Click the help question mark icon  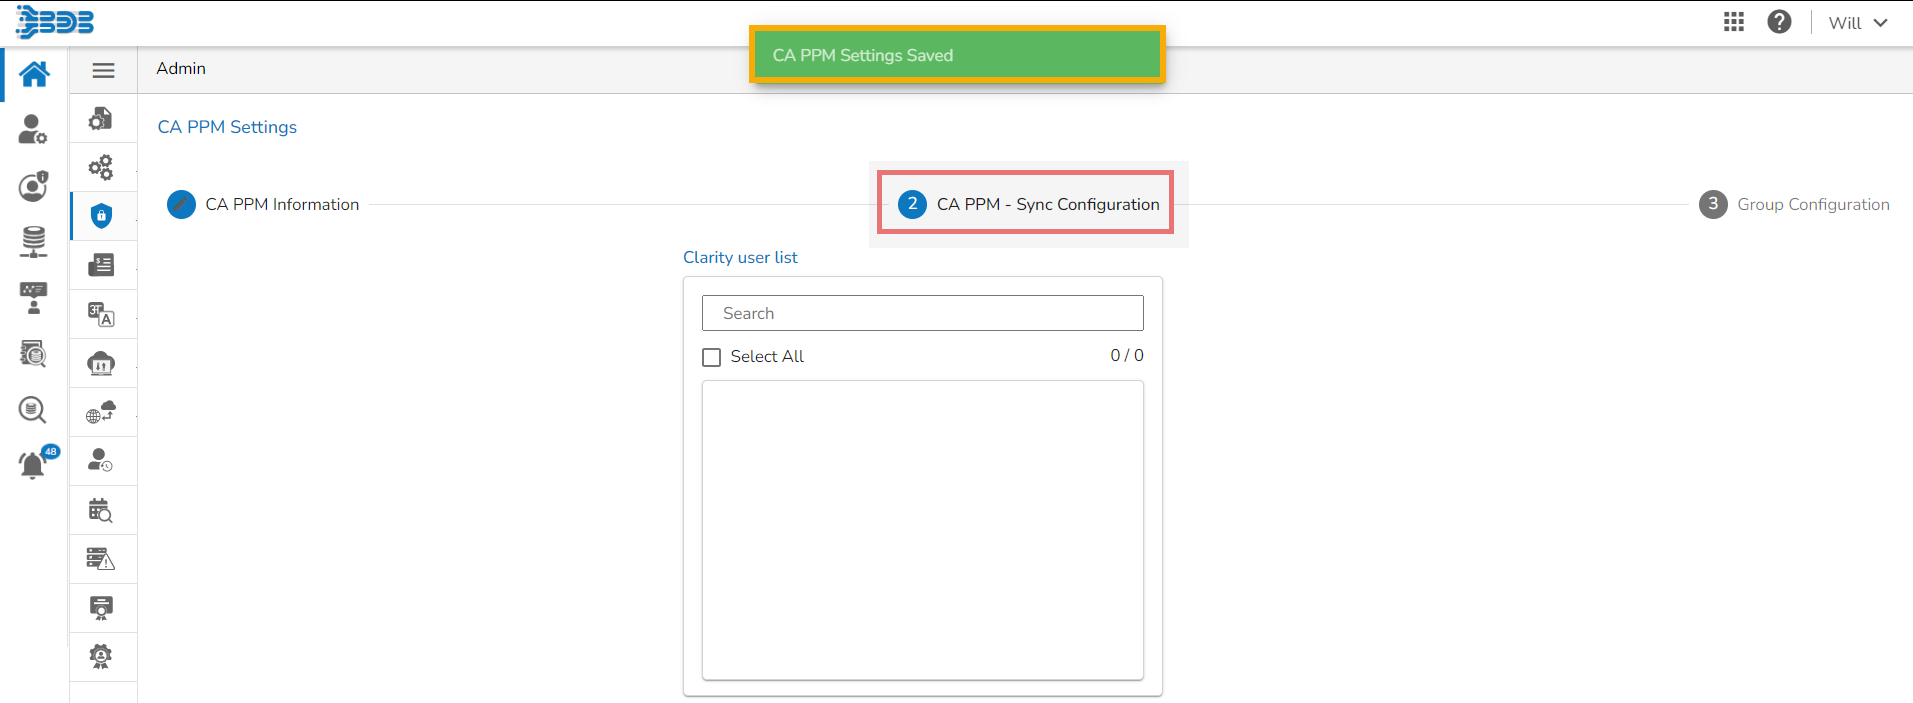tap(1779, 22)
